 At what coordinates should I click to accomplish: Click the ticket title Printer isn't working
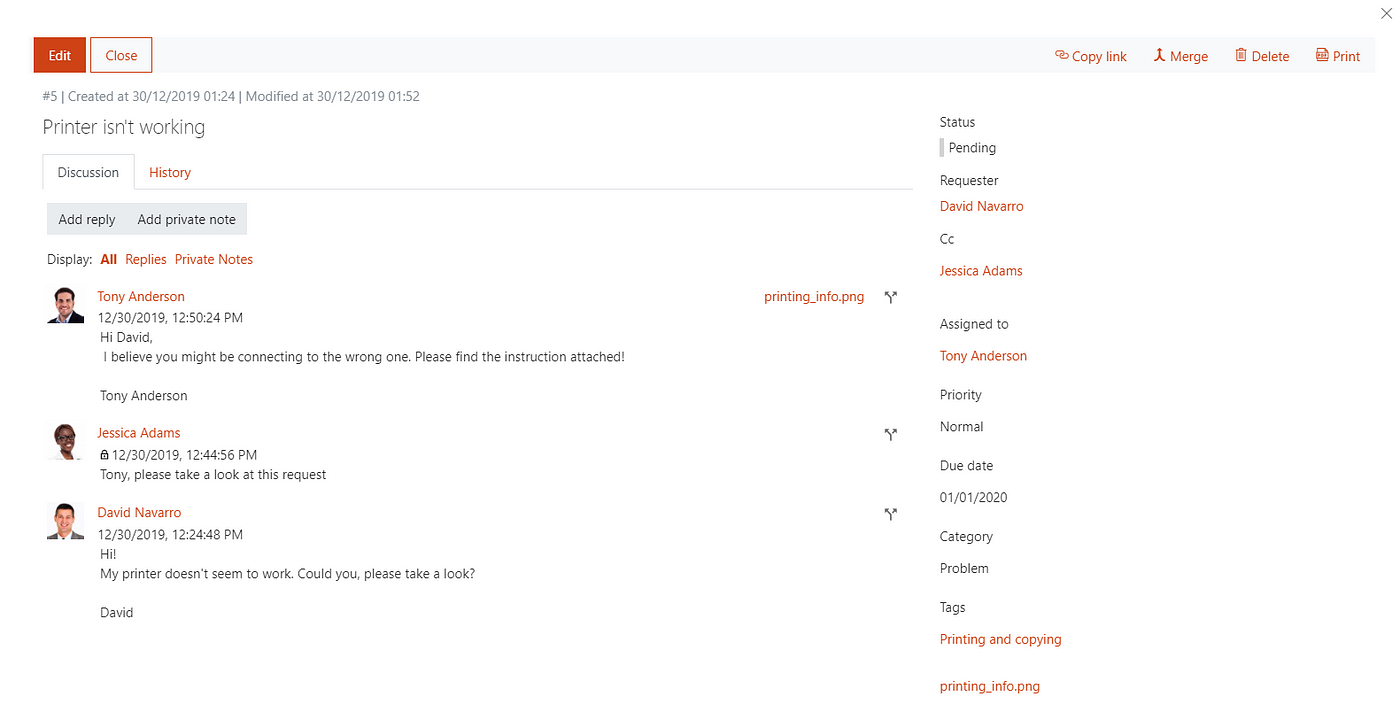pos(124,127)
